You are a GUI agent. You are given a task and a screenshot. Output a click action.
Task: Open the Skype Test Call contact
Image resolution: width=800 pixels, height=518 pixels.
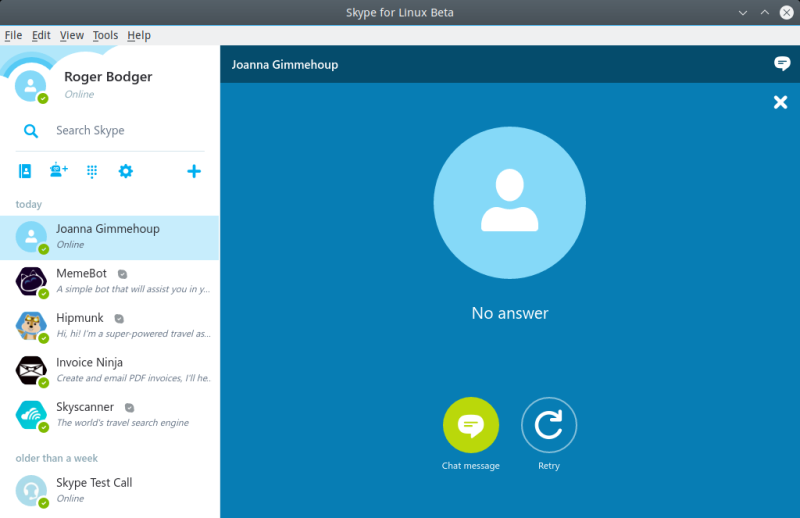[110, 490]
